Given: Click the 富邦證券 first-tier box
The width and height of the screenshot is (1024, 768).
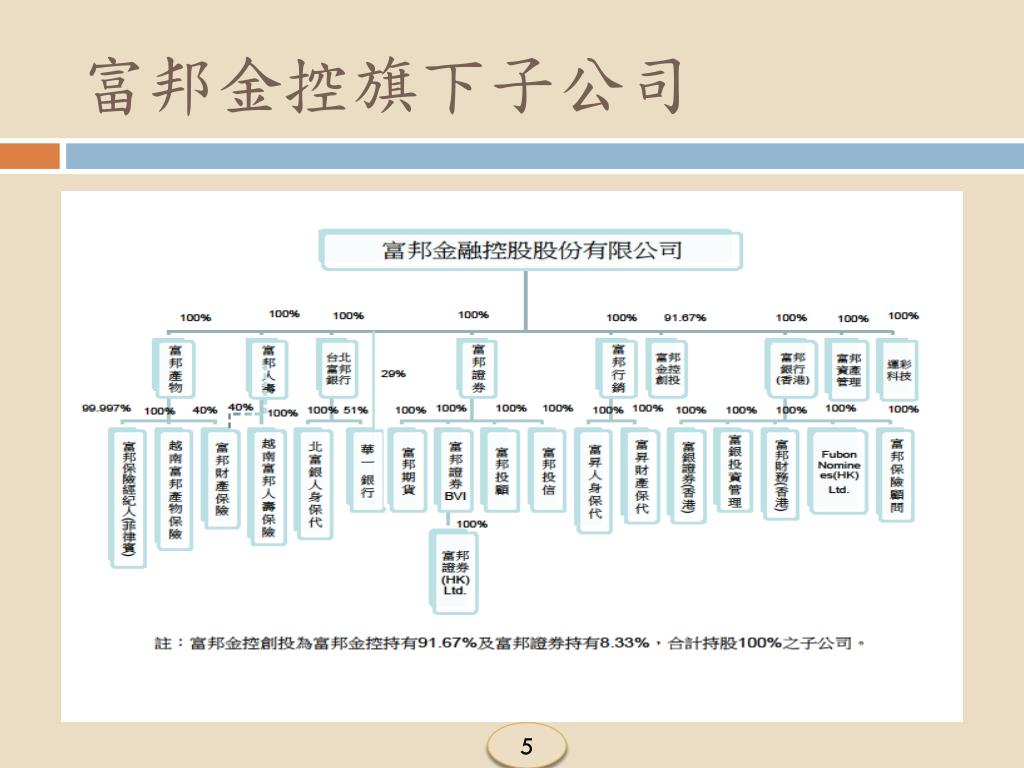Looking at the screenshot, I should [x=478, y=369].
